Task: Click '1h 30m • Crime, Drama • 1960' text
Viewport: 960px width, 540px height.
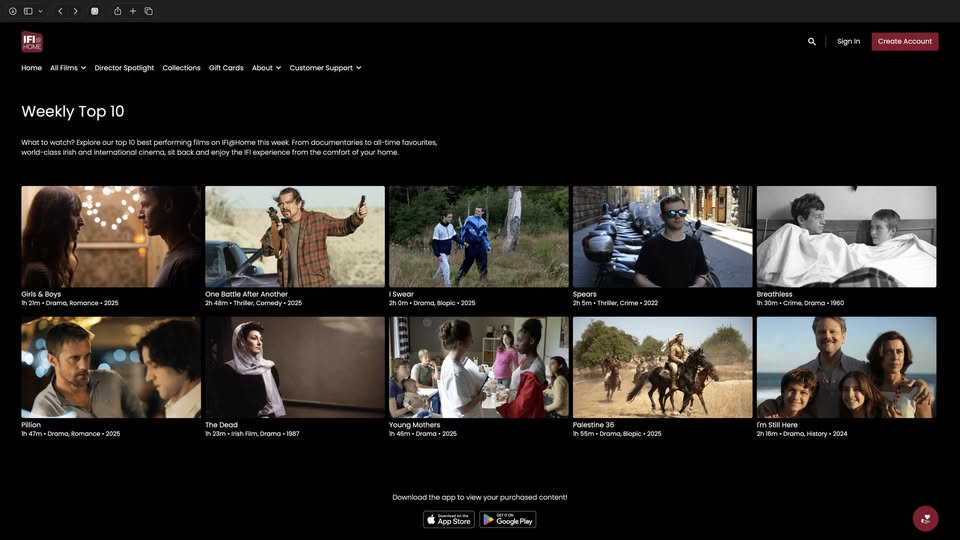Action: pos(800,303)
